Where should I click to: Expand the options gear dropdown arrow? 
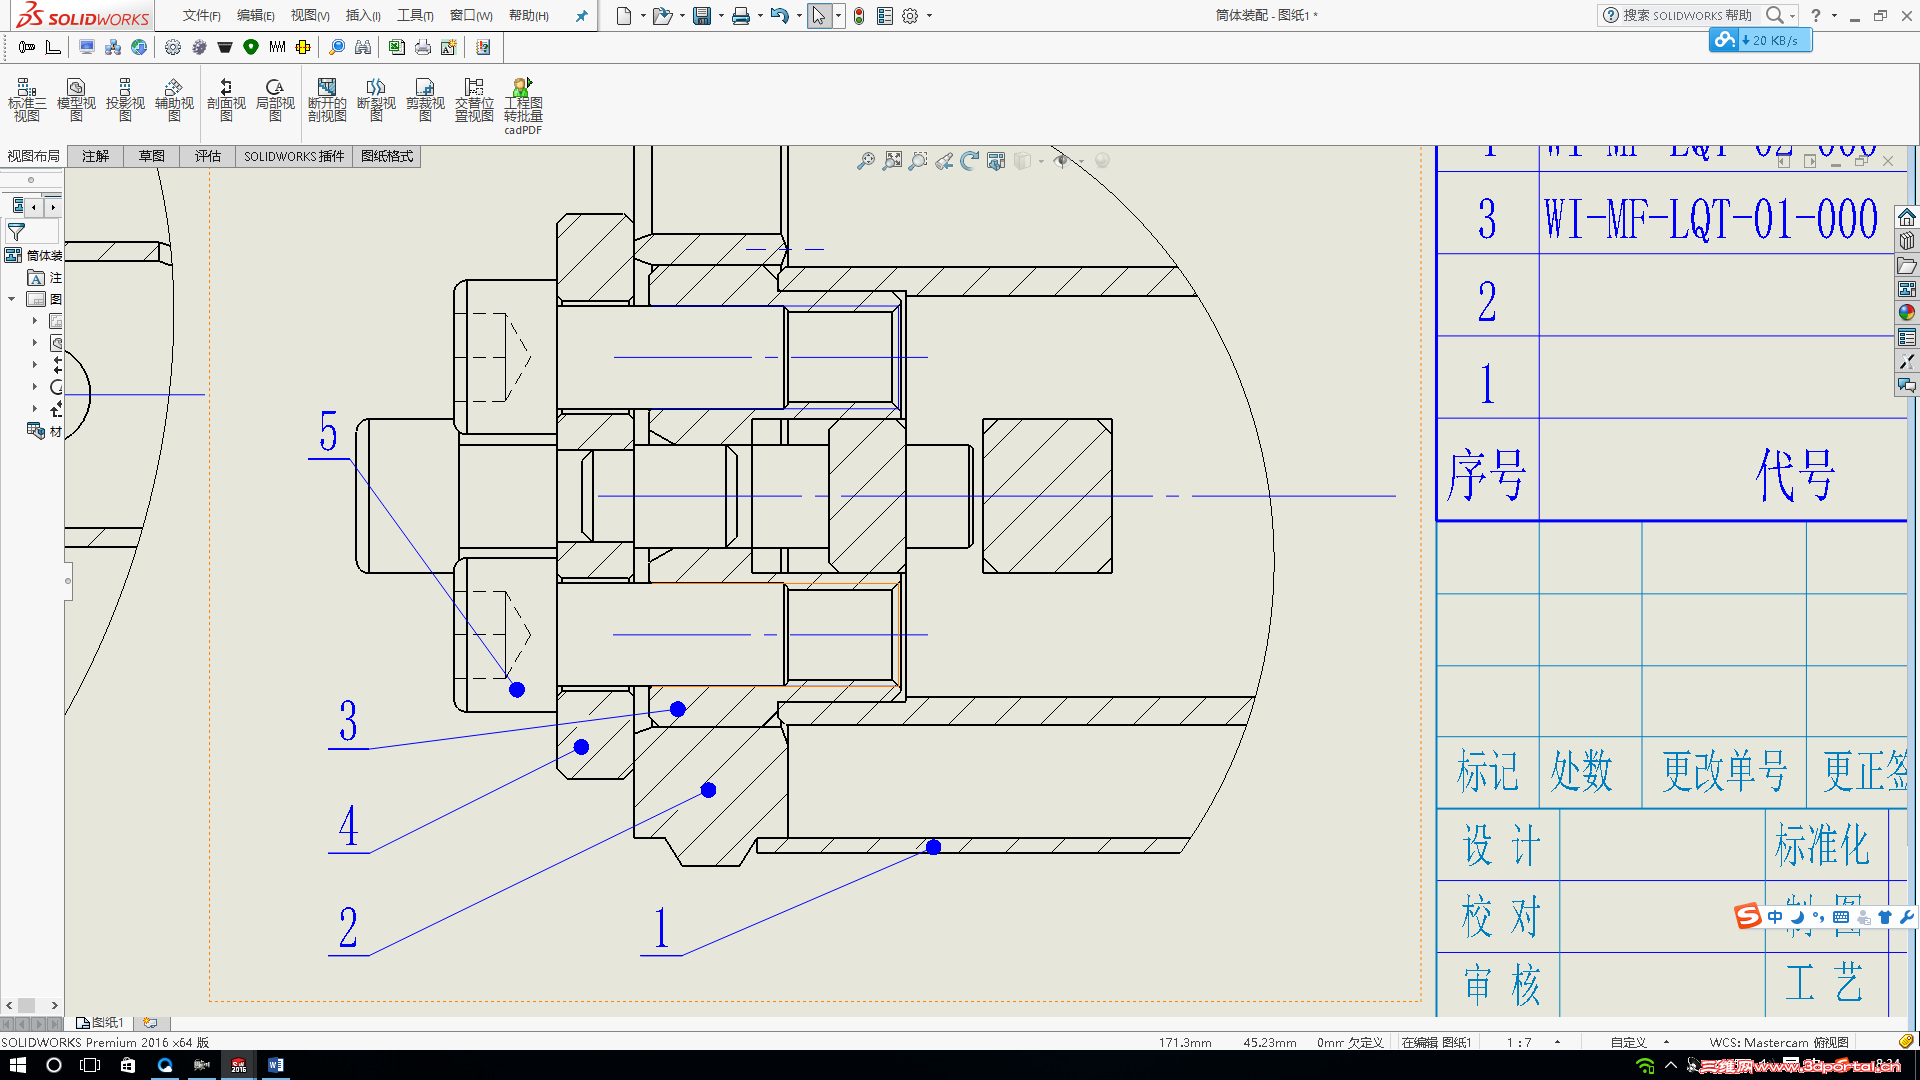point(929,16)
